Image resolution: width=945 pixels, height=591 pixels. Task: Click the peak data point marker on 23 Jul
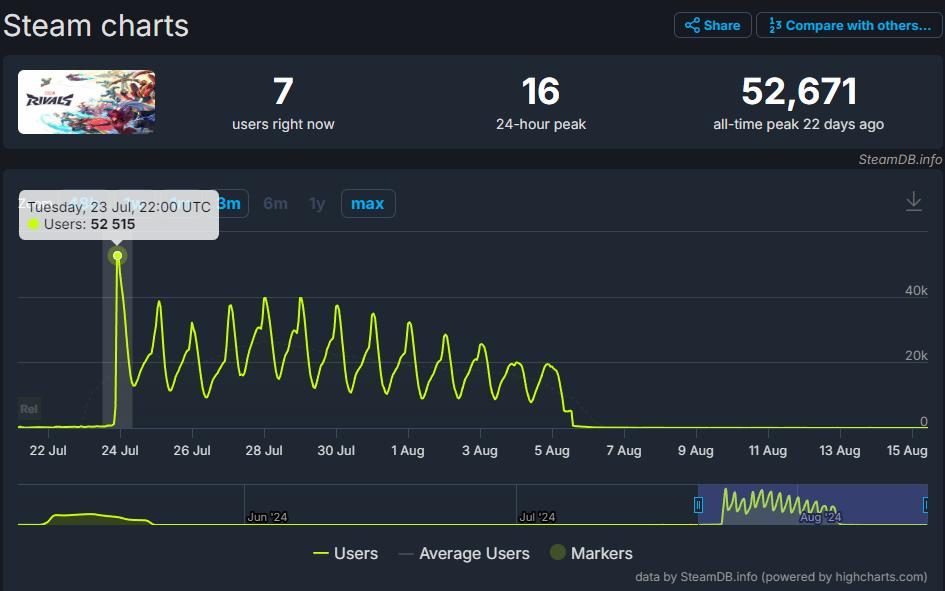118,256
